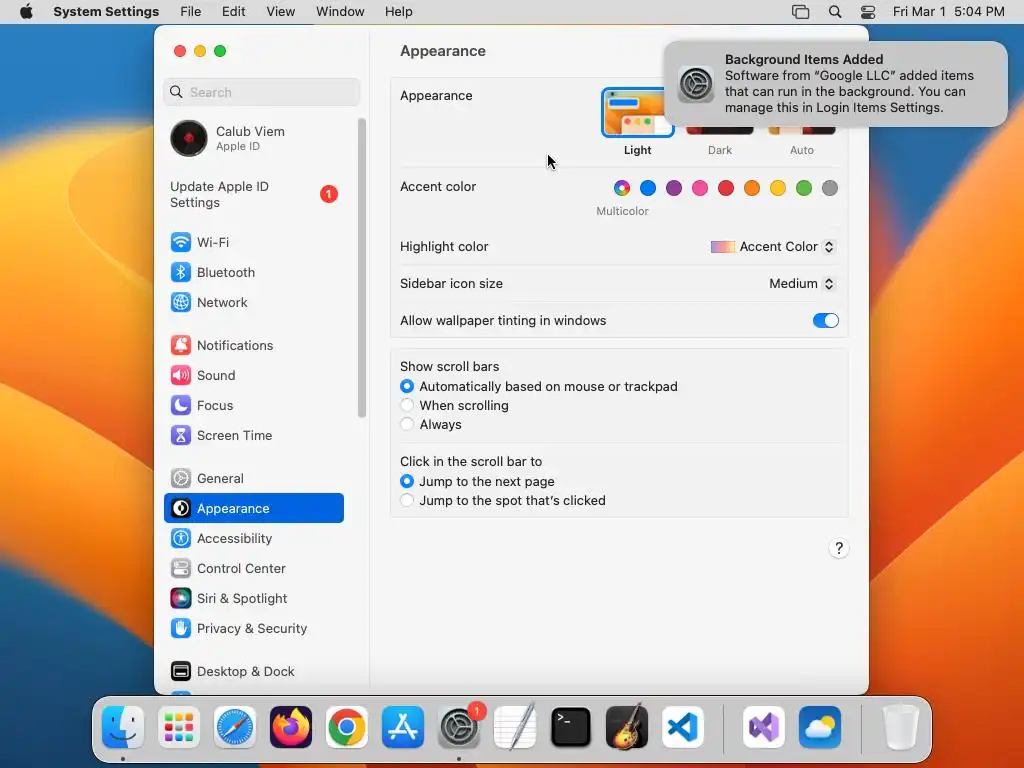Launch Visual Studio Code from the Dock
The height and width of the screenshot is (768, 1024).
point(682,727)
